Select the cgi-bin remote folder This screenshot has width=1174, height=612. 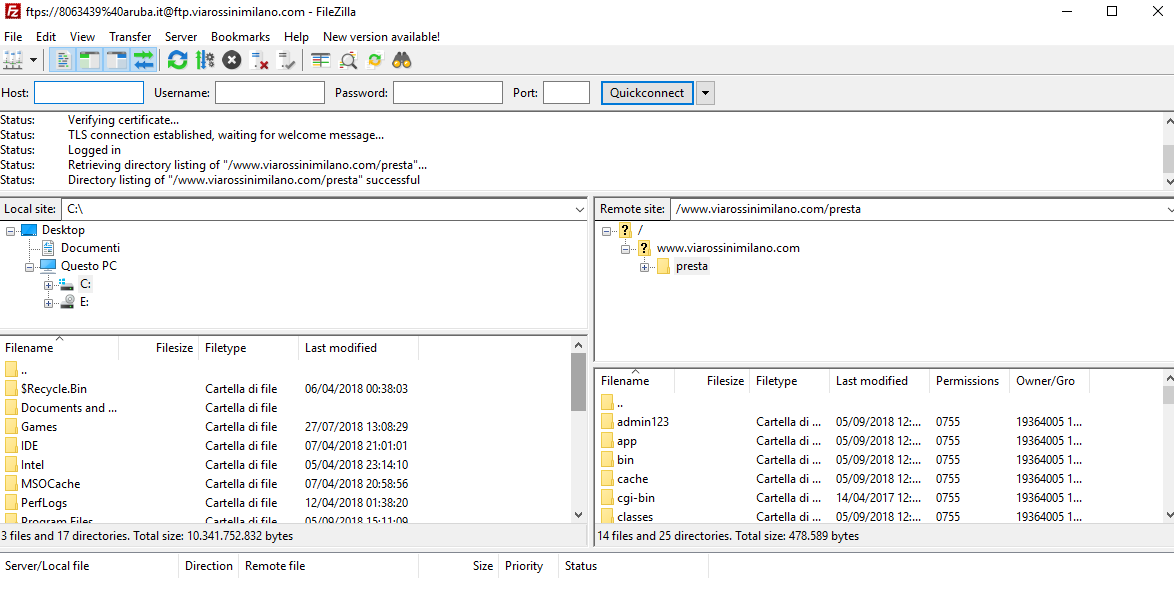[636, 497]
